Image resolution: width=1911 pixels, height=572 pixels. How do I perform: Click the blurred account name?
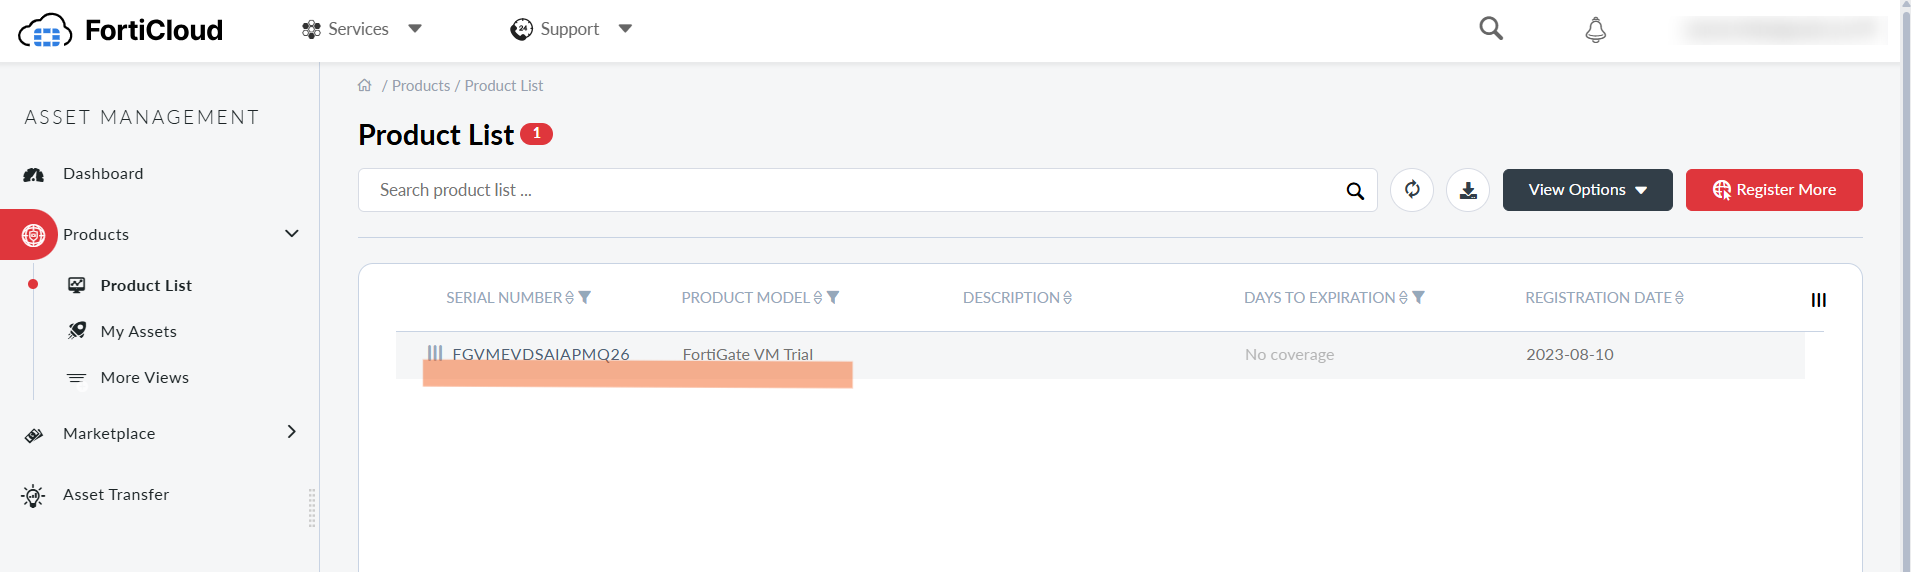pyautogui.click(x=1781, y=30)
